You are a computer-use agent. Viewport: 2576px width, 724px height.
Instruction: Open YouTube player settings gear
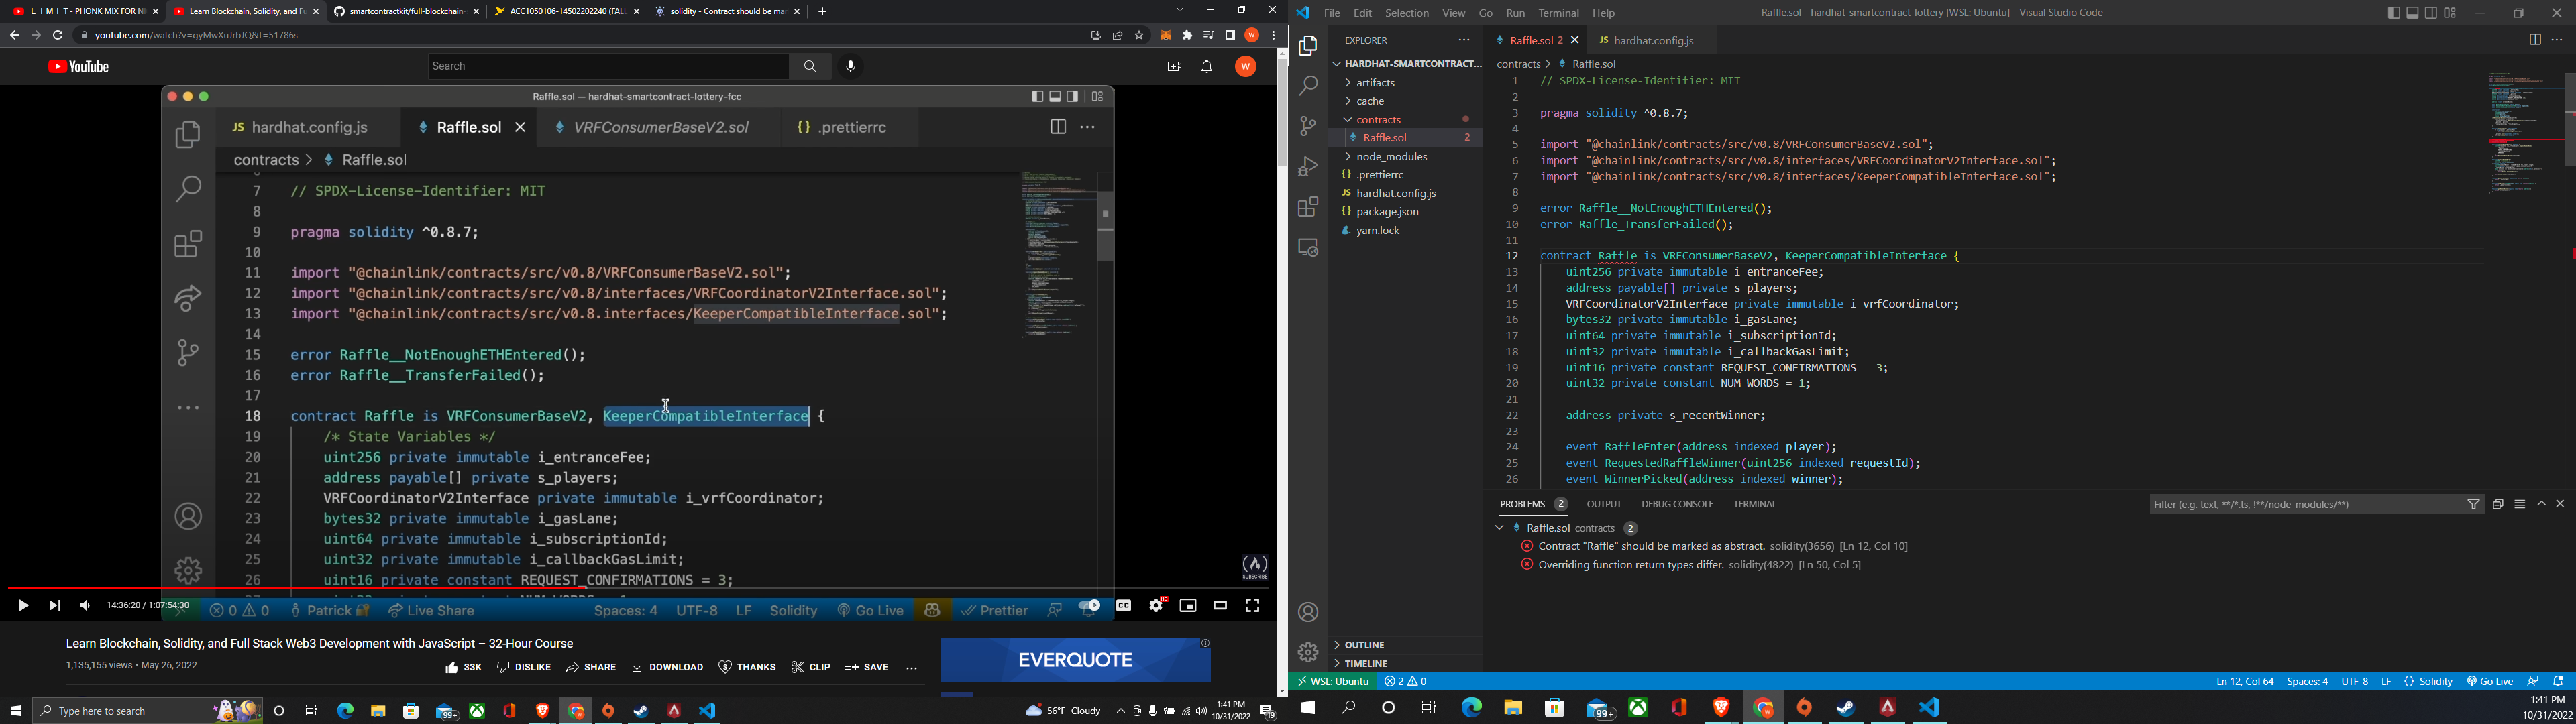coord(1157,605)
